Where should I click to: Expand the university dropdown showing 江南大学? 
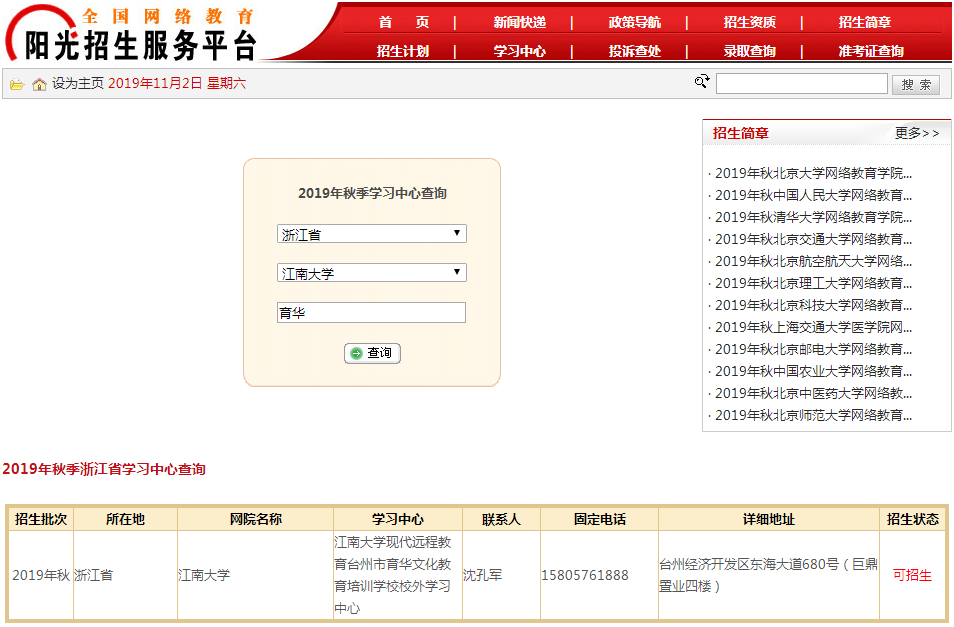click(x=371, y=272)
